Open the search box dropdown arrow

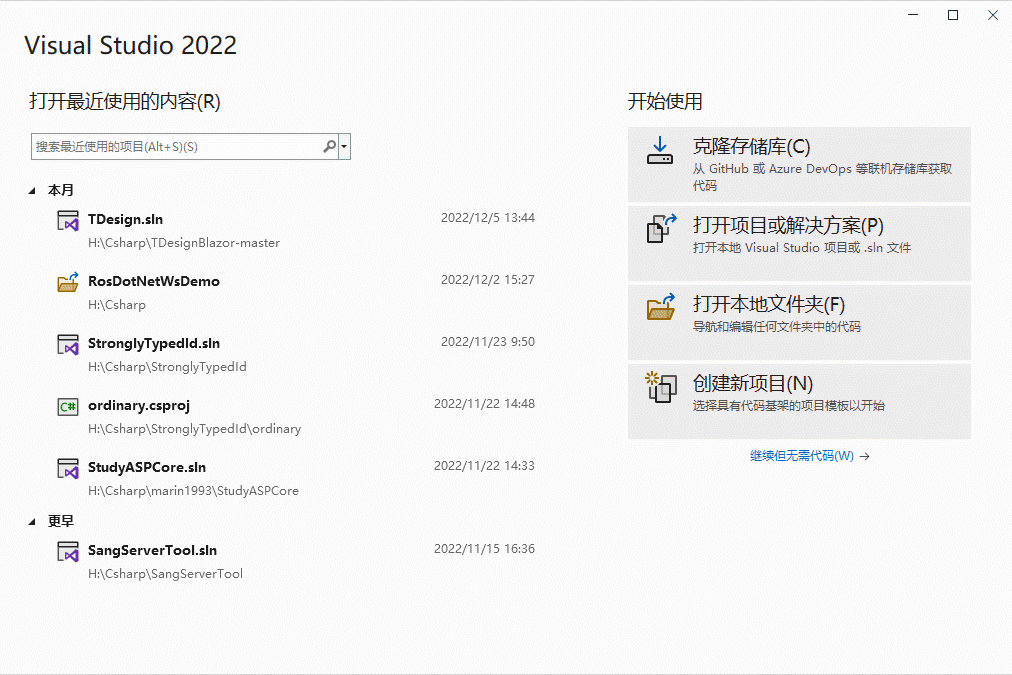[x=343, y=146]
